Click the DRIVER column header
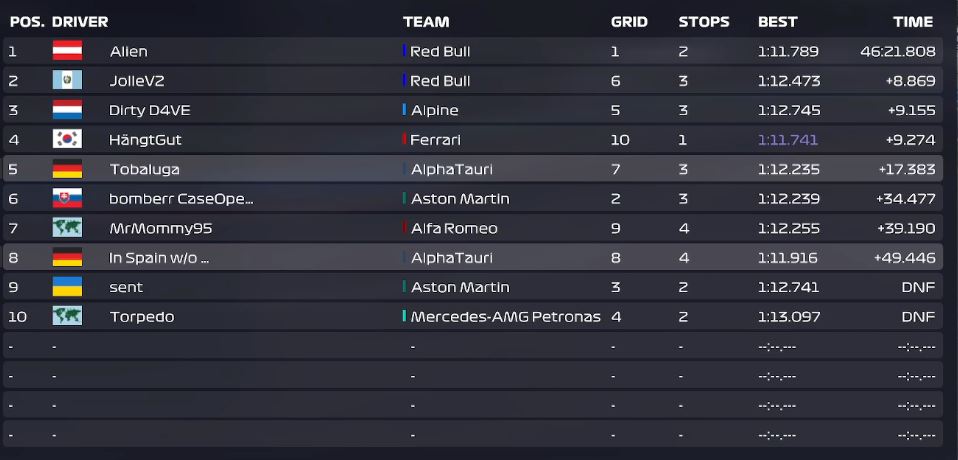Image resolution: width=958 pixels, height=460 pixels. [80, 22]
